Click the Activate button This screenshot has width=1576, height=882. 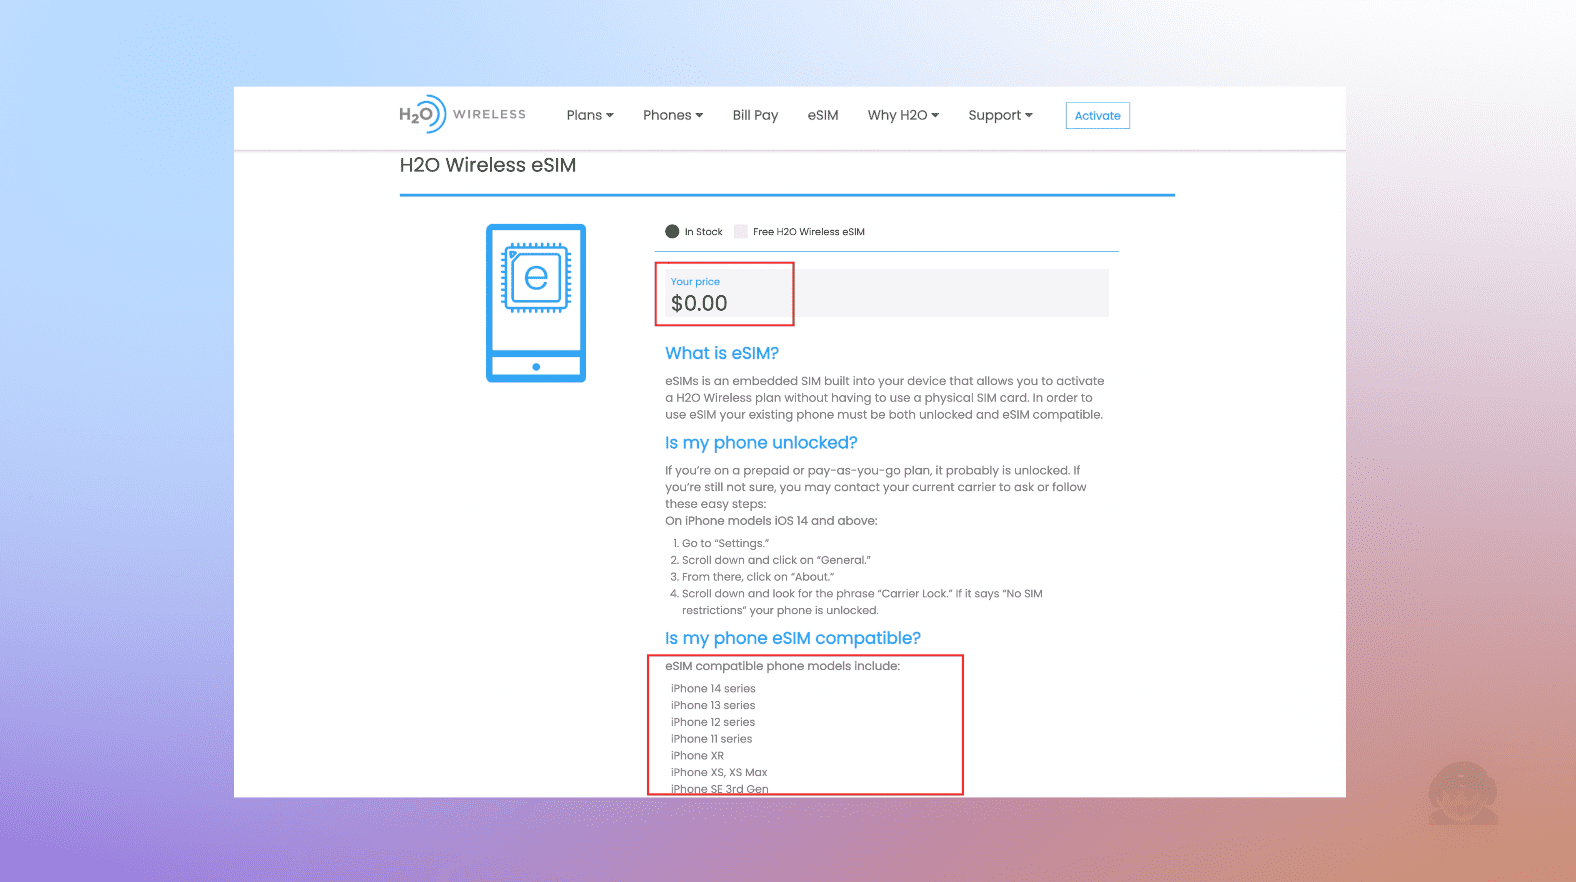[x=1097, y=116]
